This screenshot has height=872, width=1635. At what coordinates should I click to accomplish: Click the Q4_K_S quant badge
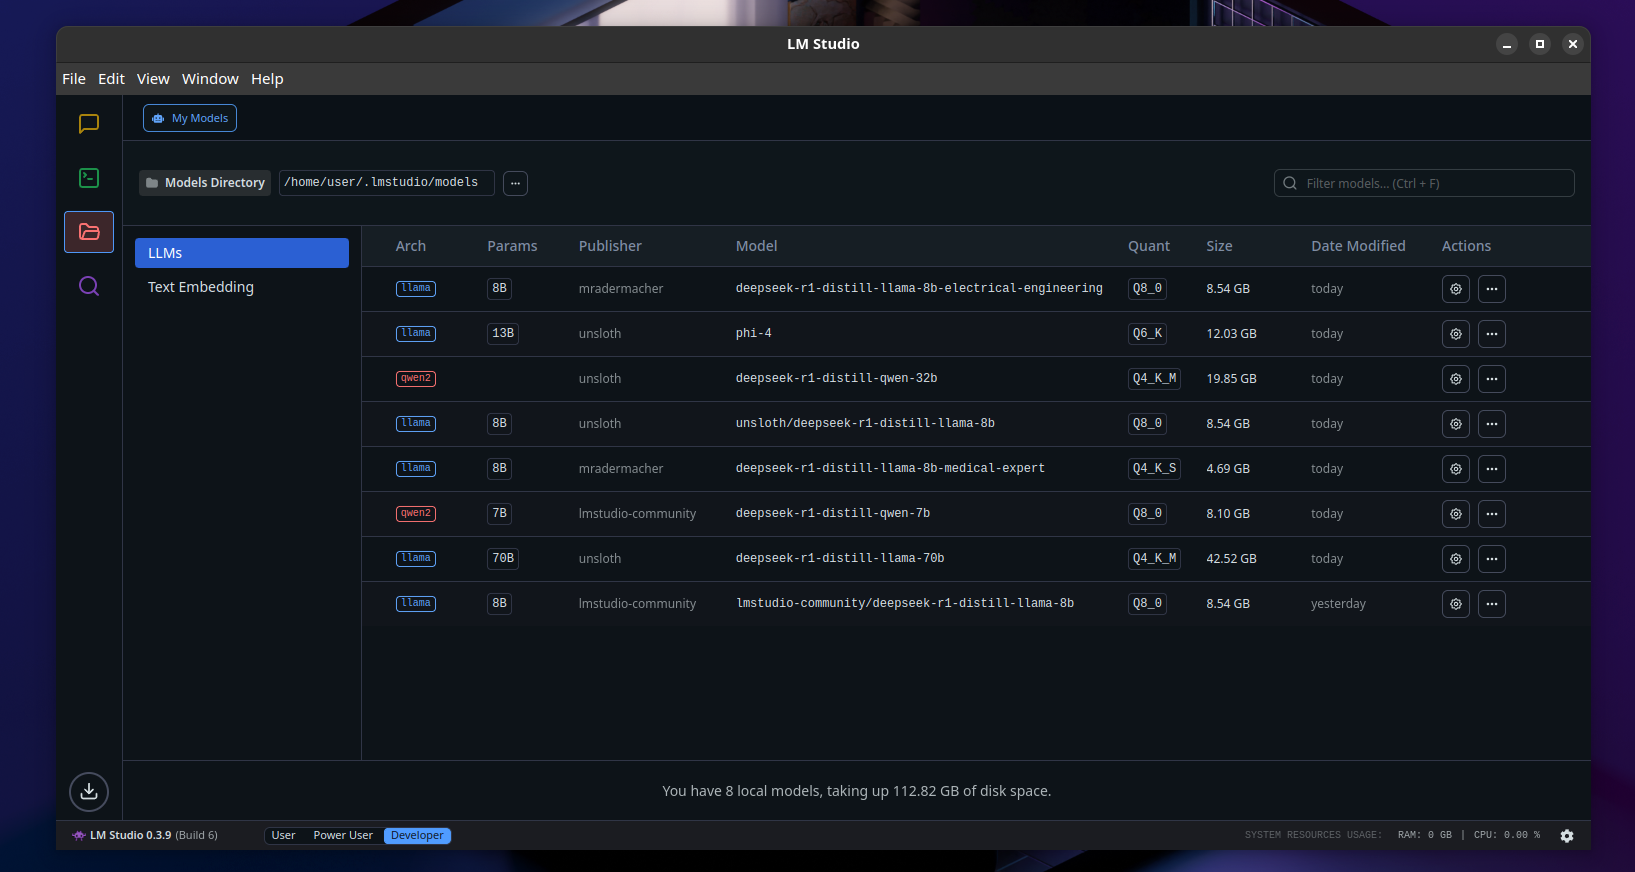tap(1154, 468)
